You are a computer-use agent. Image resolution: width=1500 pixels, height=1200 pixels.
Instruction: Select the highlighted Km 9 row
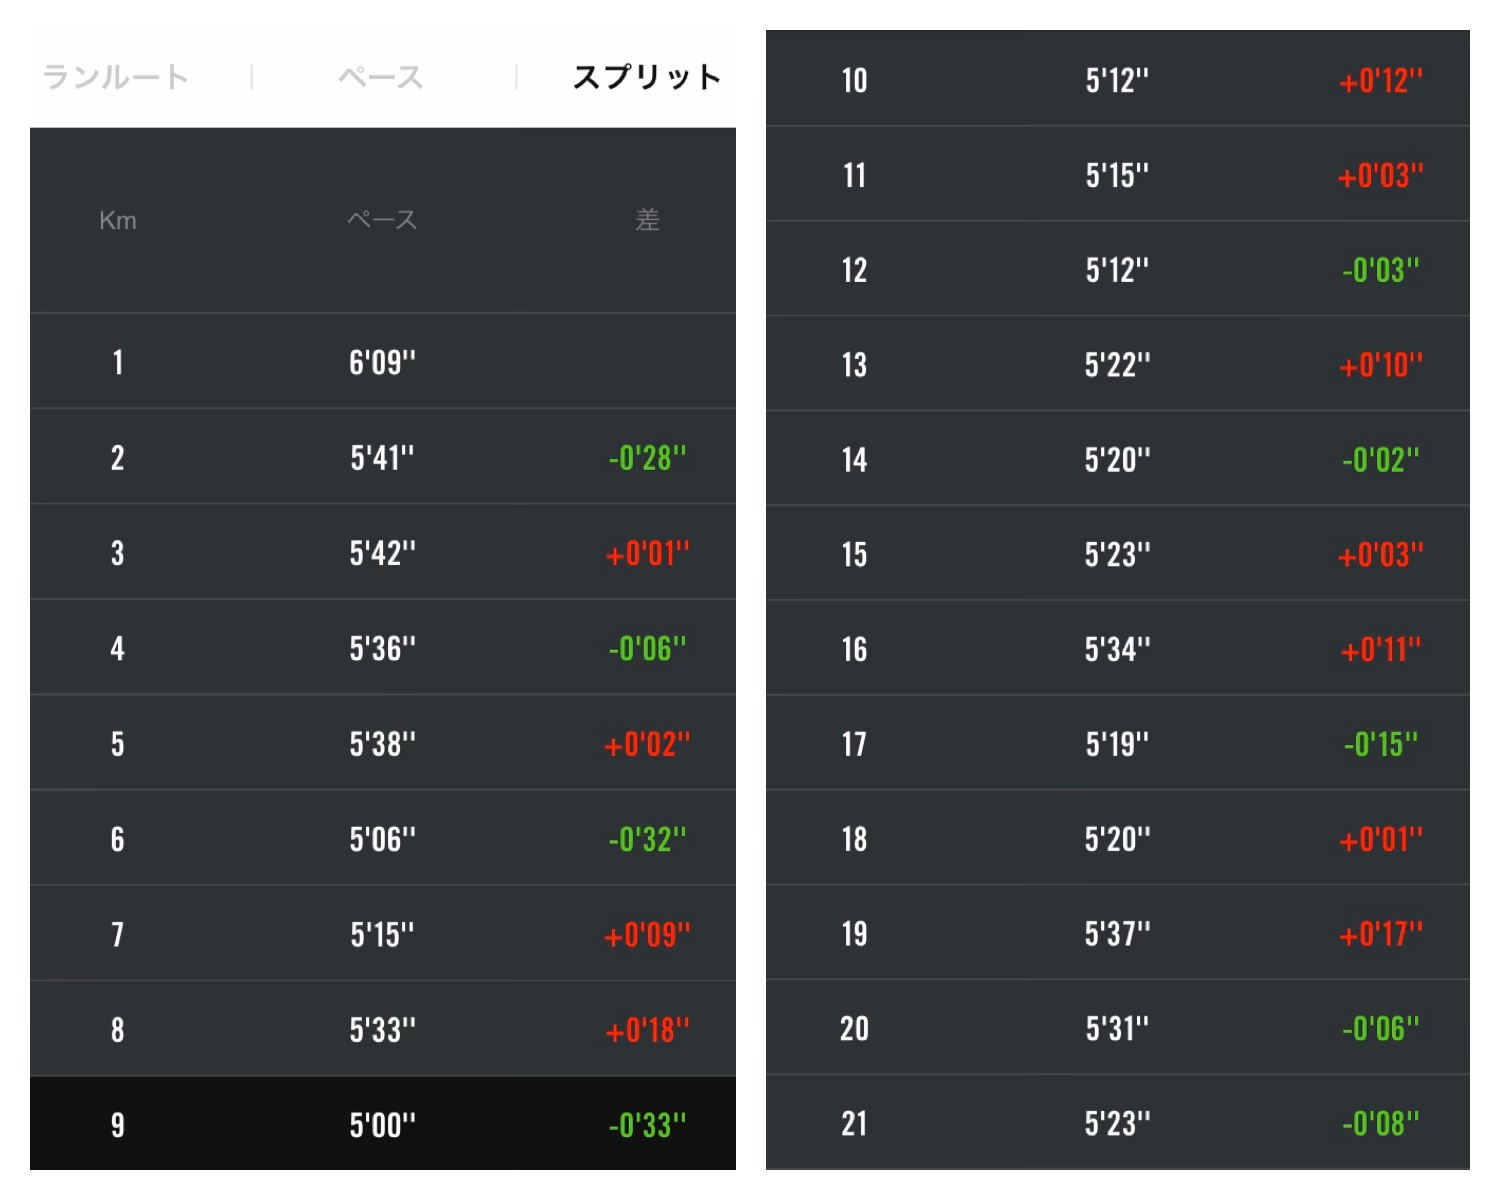pyautogui.click(x=383, y=1124)
